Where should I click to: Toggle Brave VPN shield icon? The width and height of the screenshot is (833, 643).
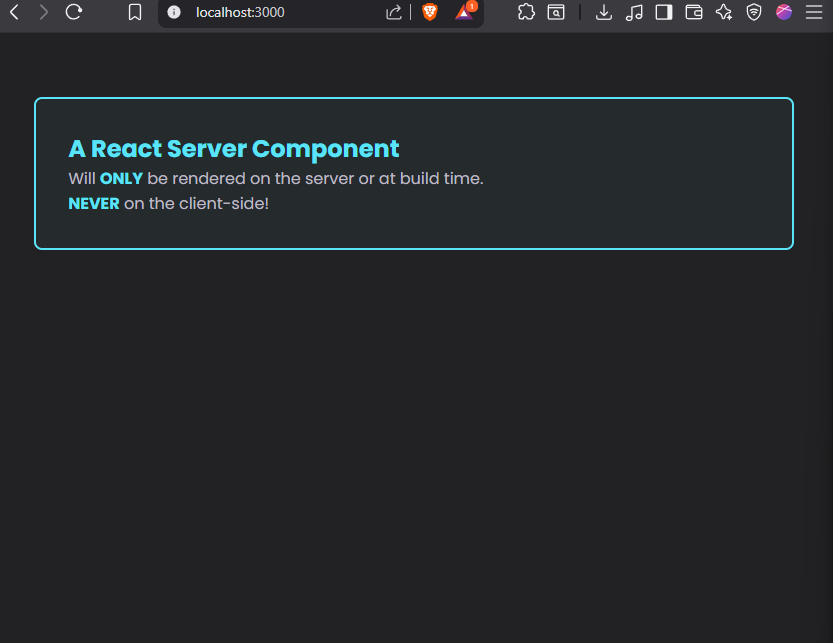tap(754, 12)
